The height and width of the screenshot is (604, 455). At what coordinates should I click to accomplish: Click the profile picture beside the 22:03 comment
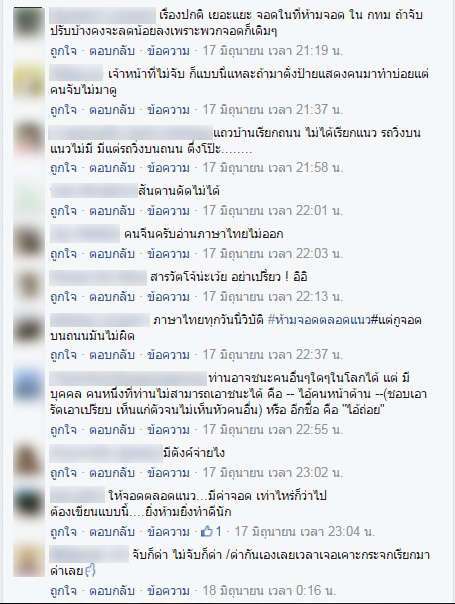click(29, 242)
